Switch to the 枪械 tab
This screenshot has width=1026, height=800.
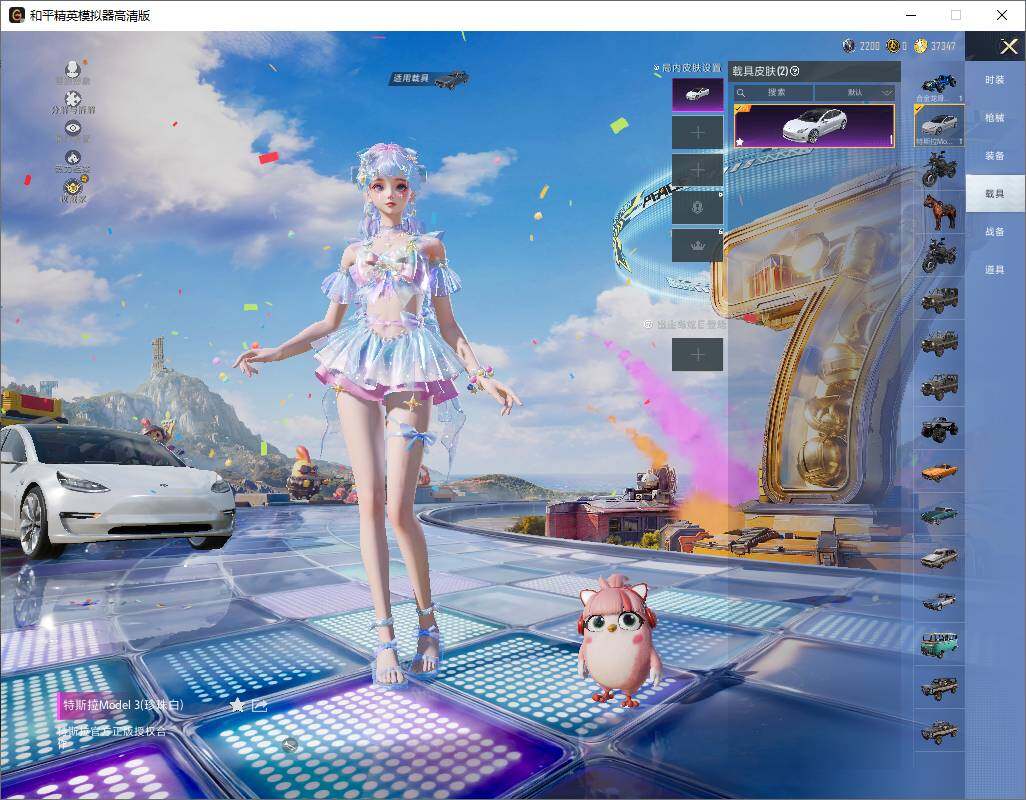point(995,118)
